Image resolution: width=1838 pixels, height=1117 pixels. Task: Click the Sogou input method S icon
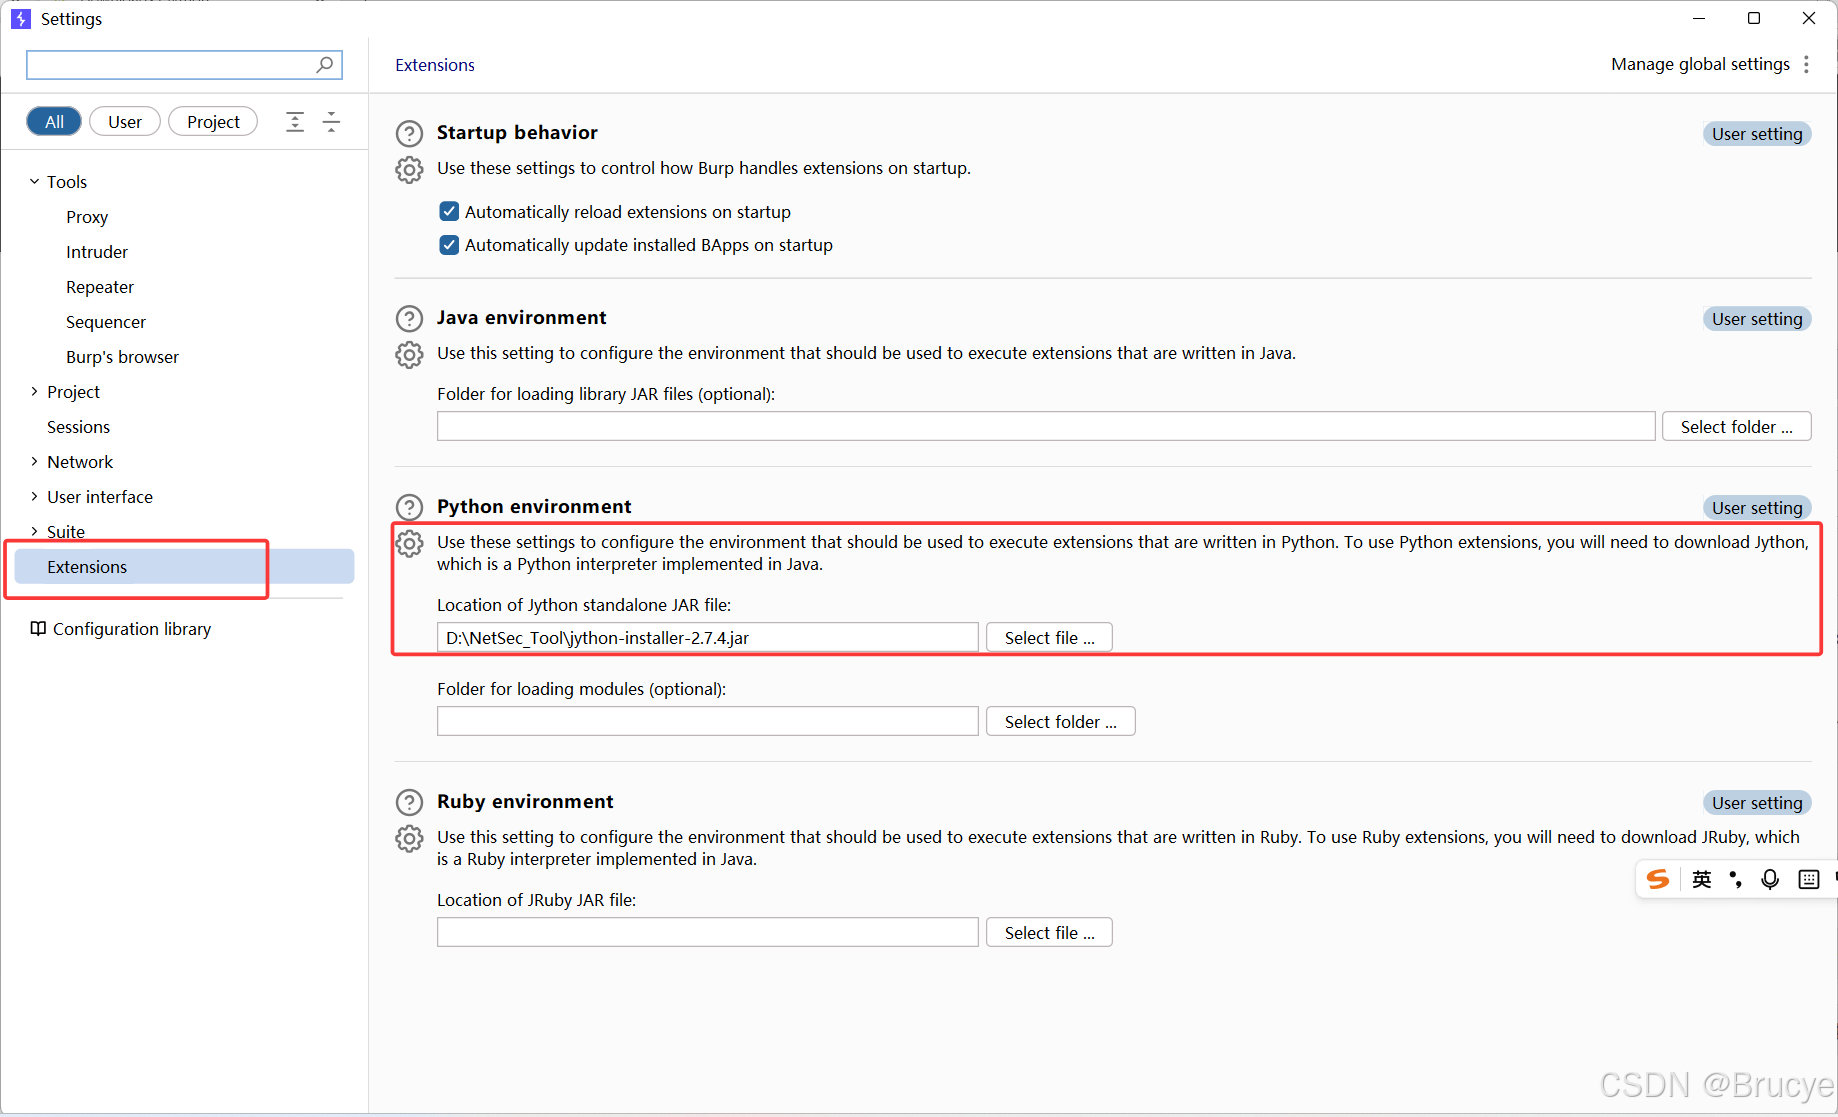[x=1658, y=879]
